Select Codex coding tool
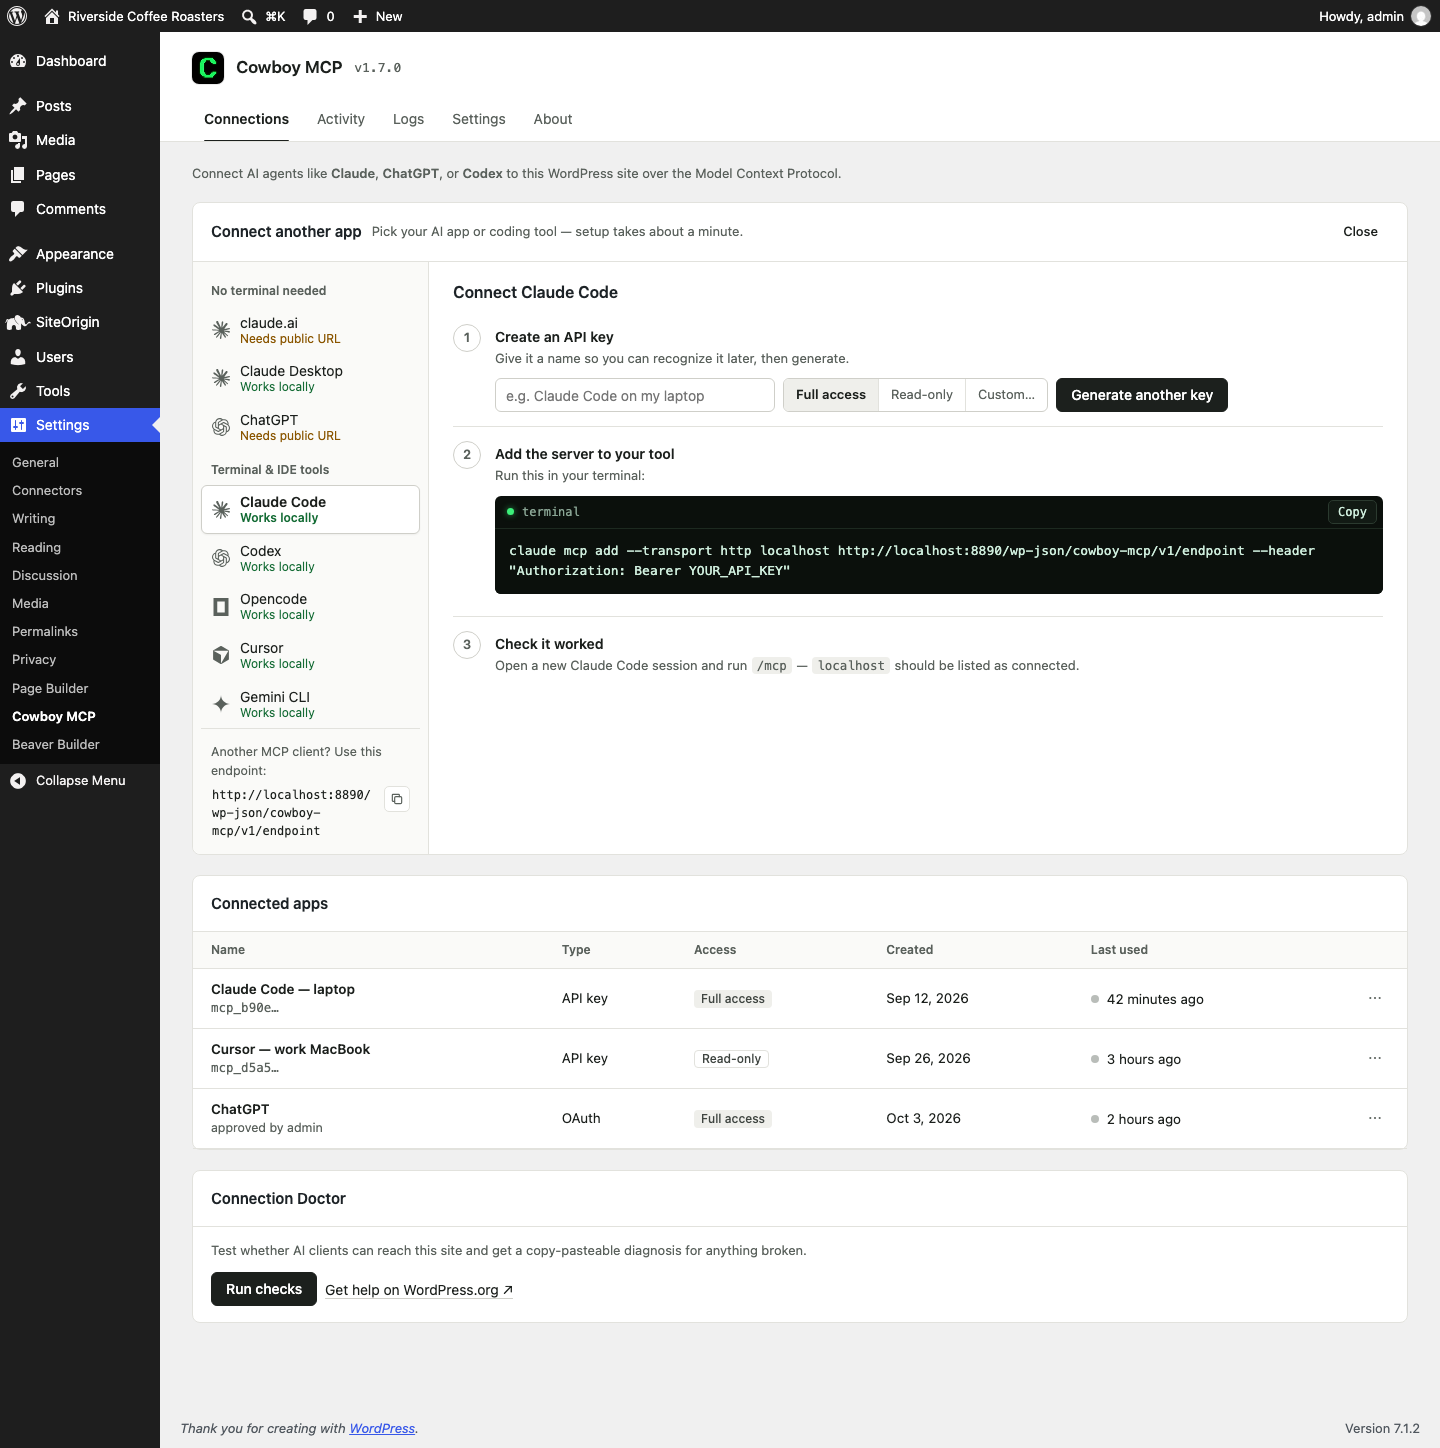Viewport: 1440px width, 1448px height. pos(310,558)
